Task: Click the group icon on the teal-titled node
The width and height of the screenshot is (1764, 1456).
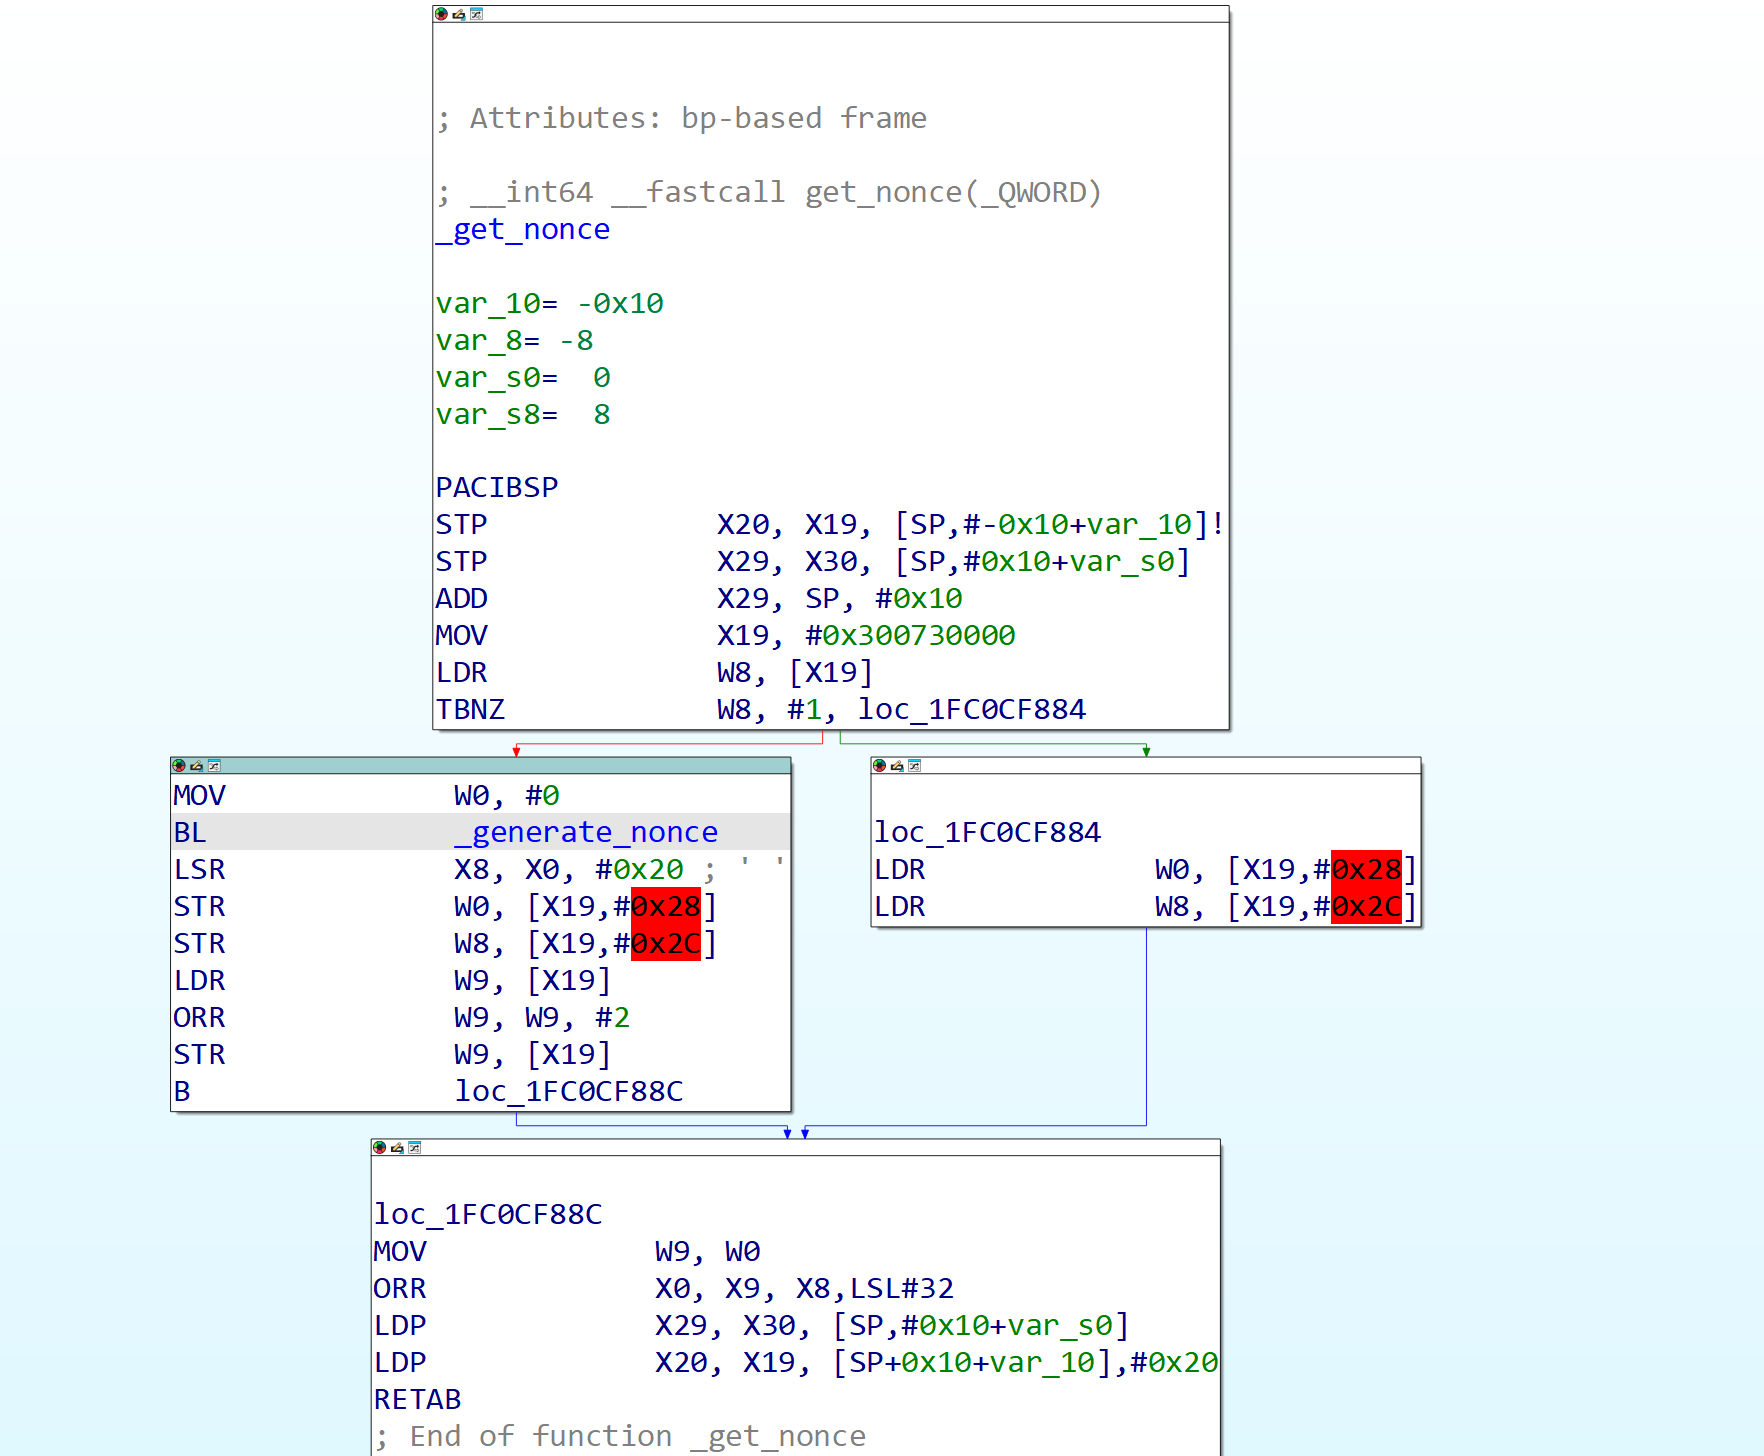Action: [x=214, y=766]
